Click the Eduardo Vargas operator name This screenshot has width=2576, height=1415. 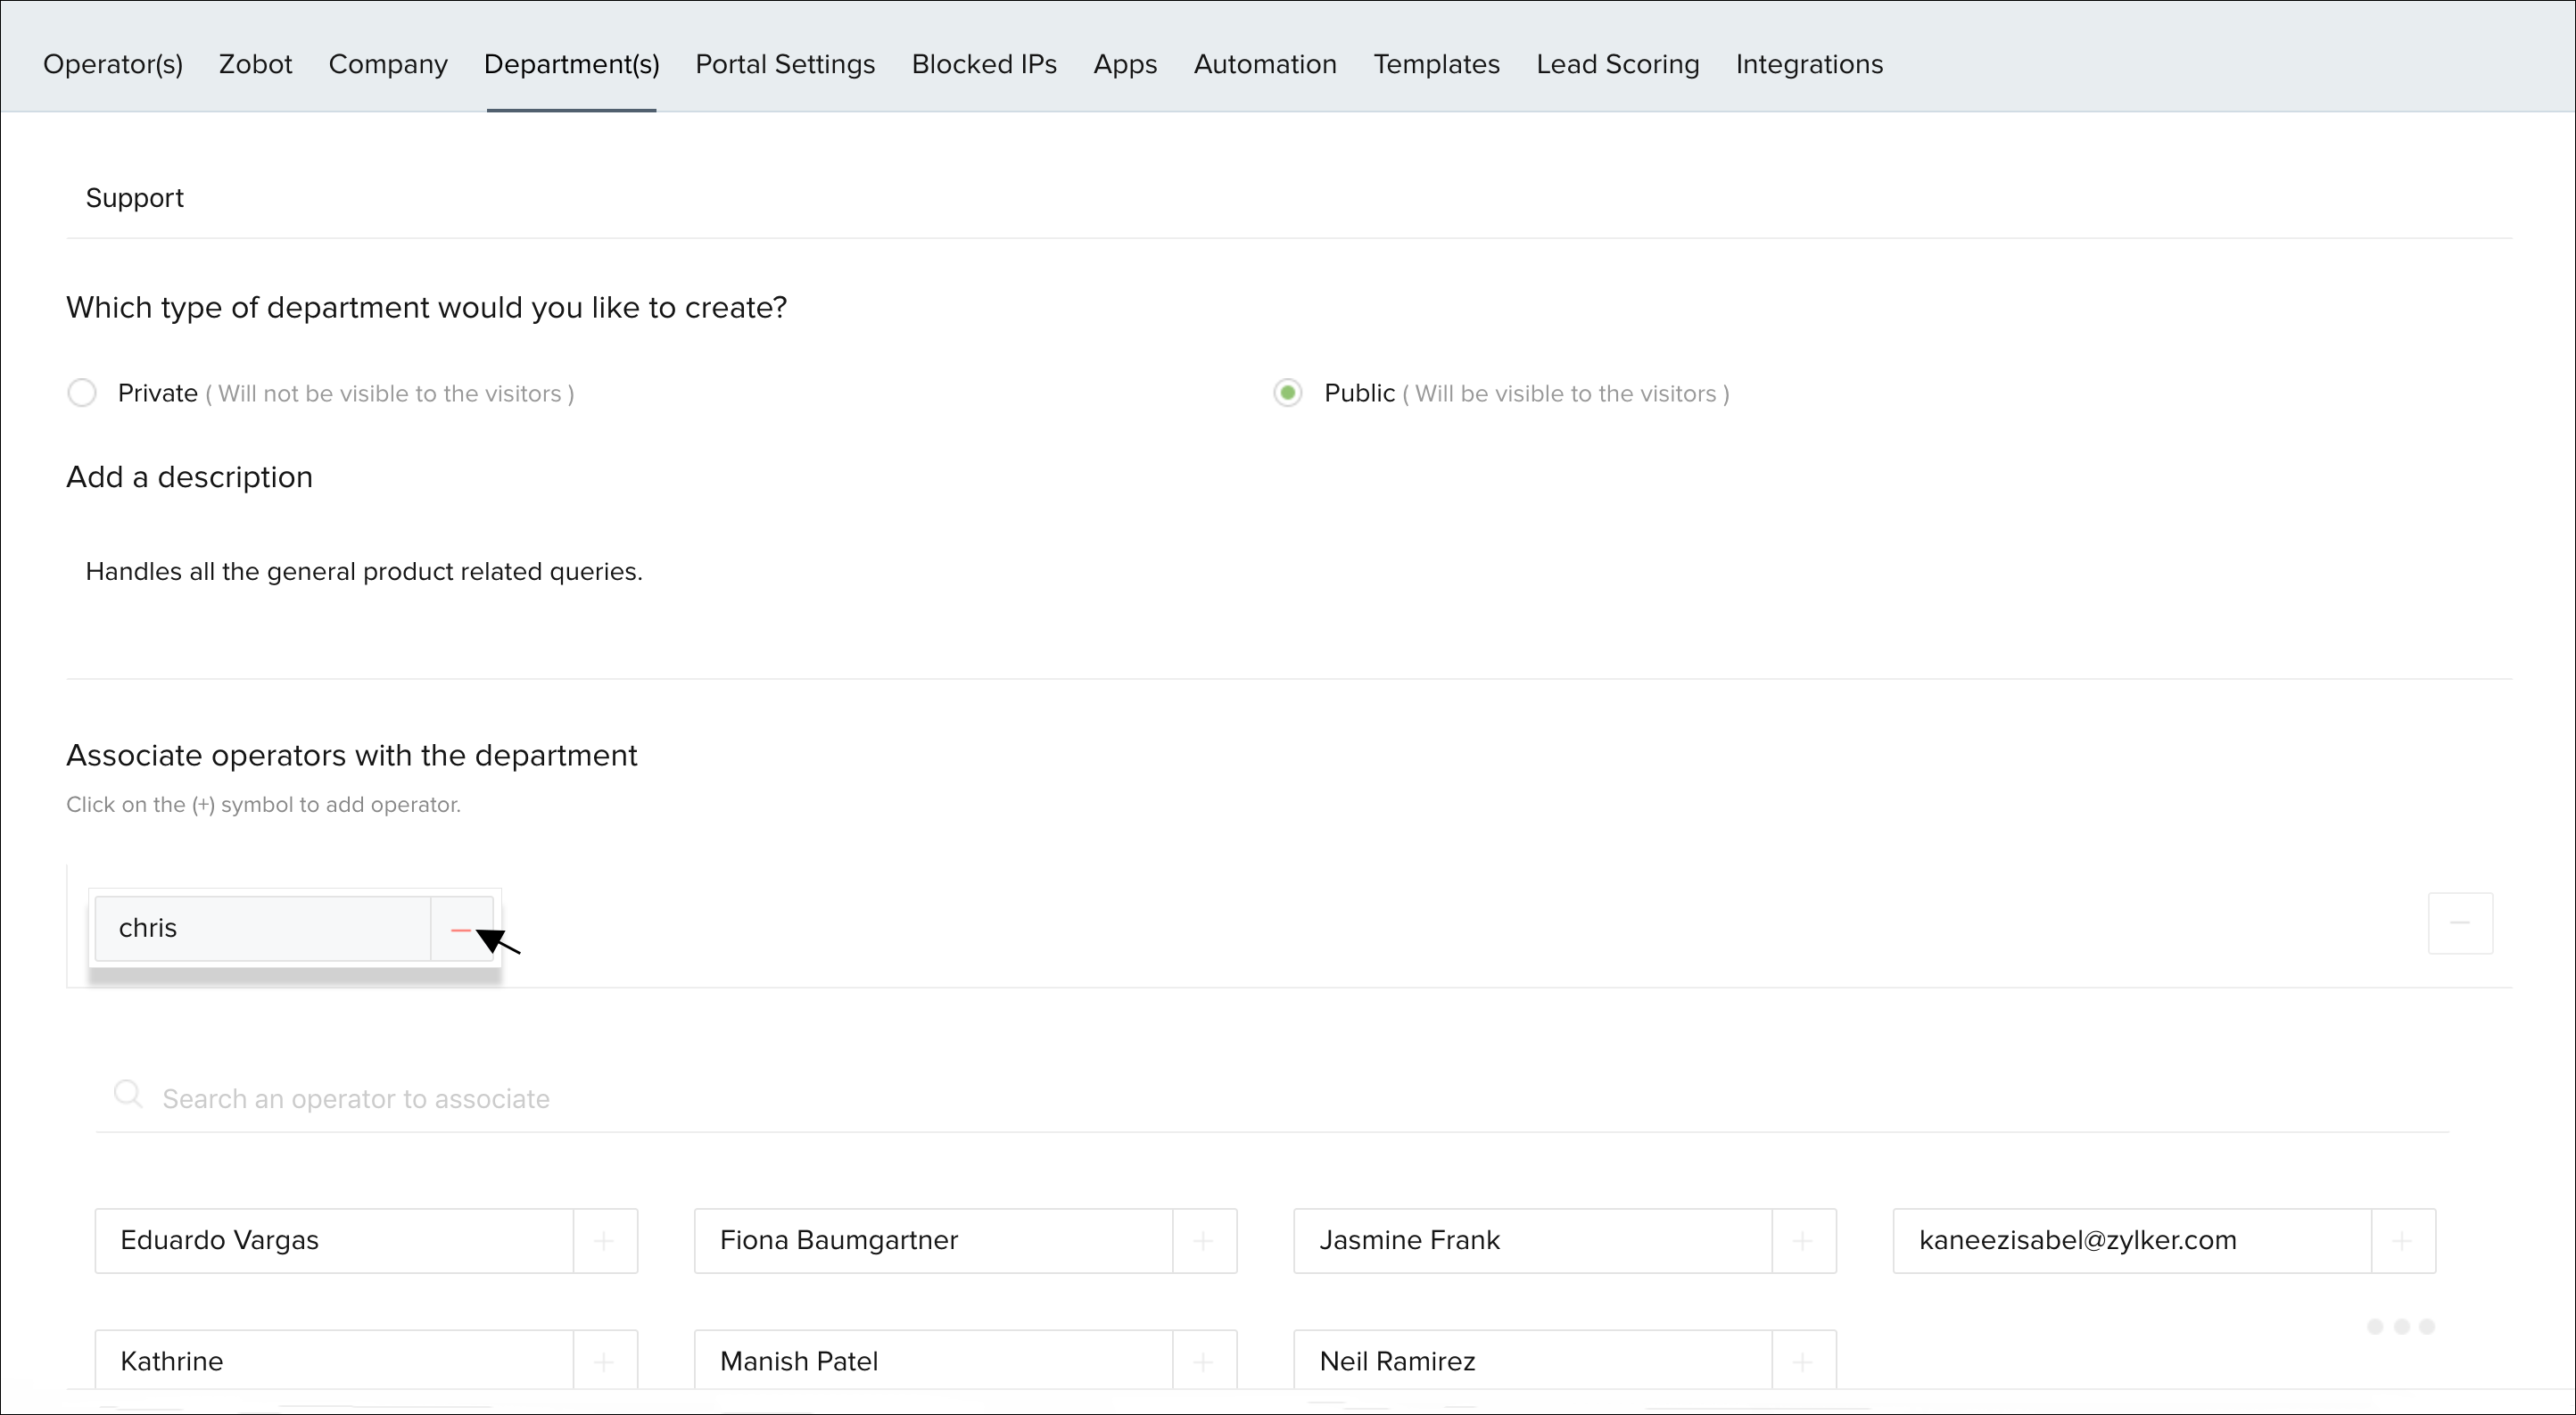[x=219, y=1240]
